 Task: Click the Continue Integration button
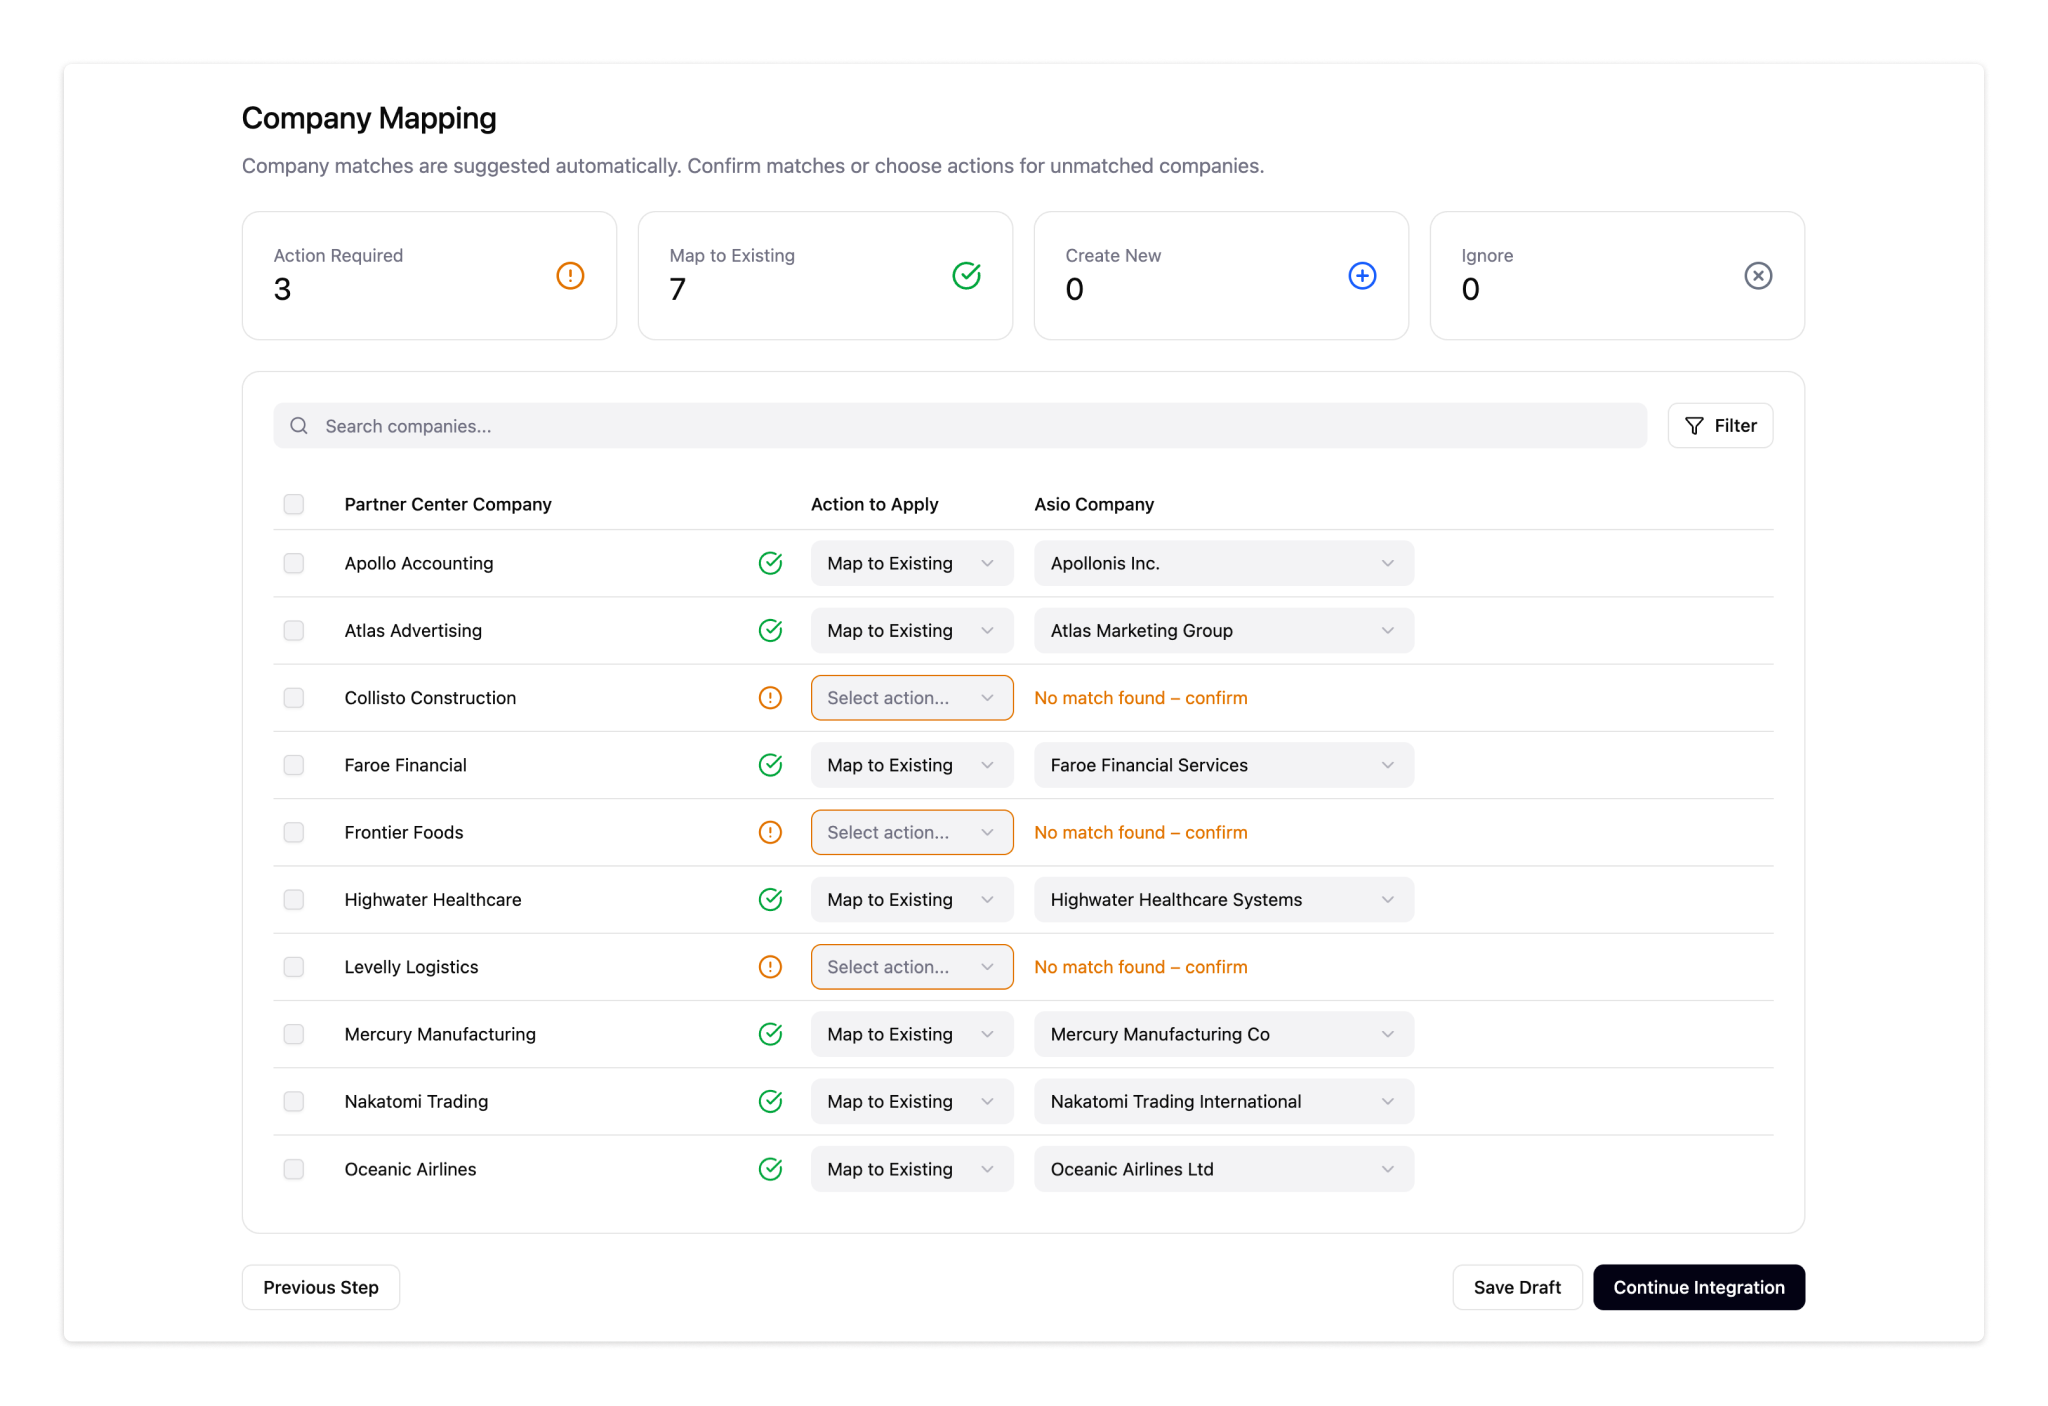click(1698, 1287)
